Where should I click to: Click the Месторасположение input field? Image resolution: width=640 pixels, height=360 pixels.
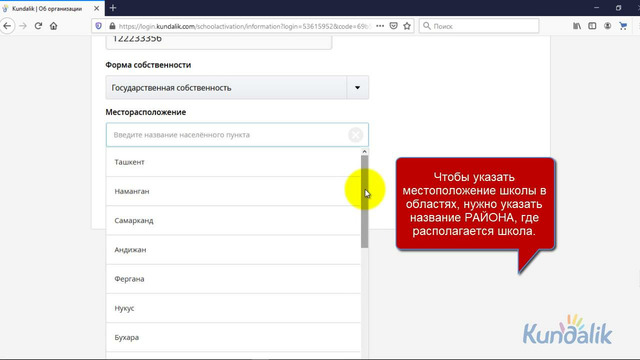(x=237, y=135)
